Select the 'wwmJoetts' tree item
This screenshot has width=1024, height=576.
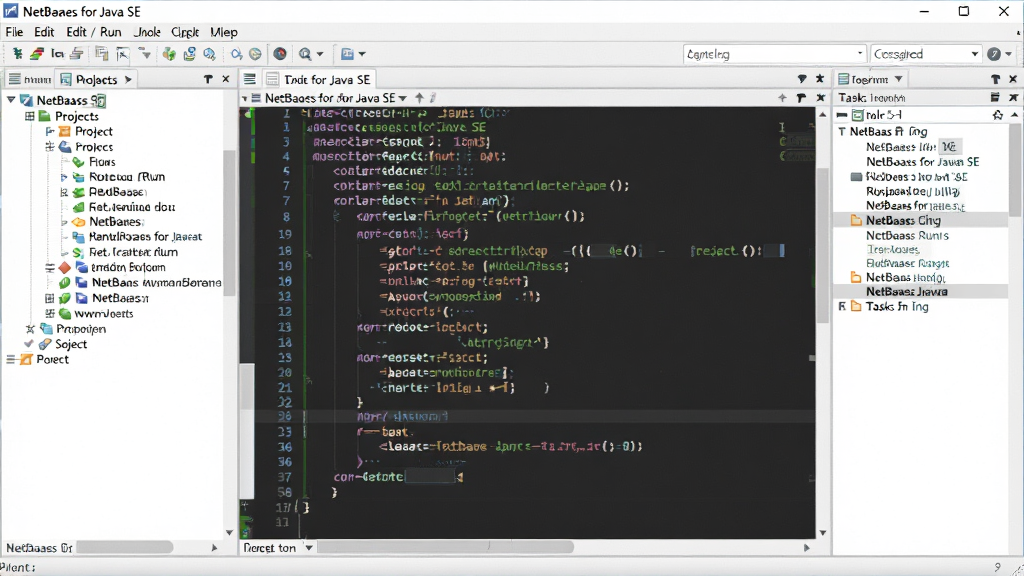click(104, 313)
